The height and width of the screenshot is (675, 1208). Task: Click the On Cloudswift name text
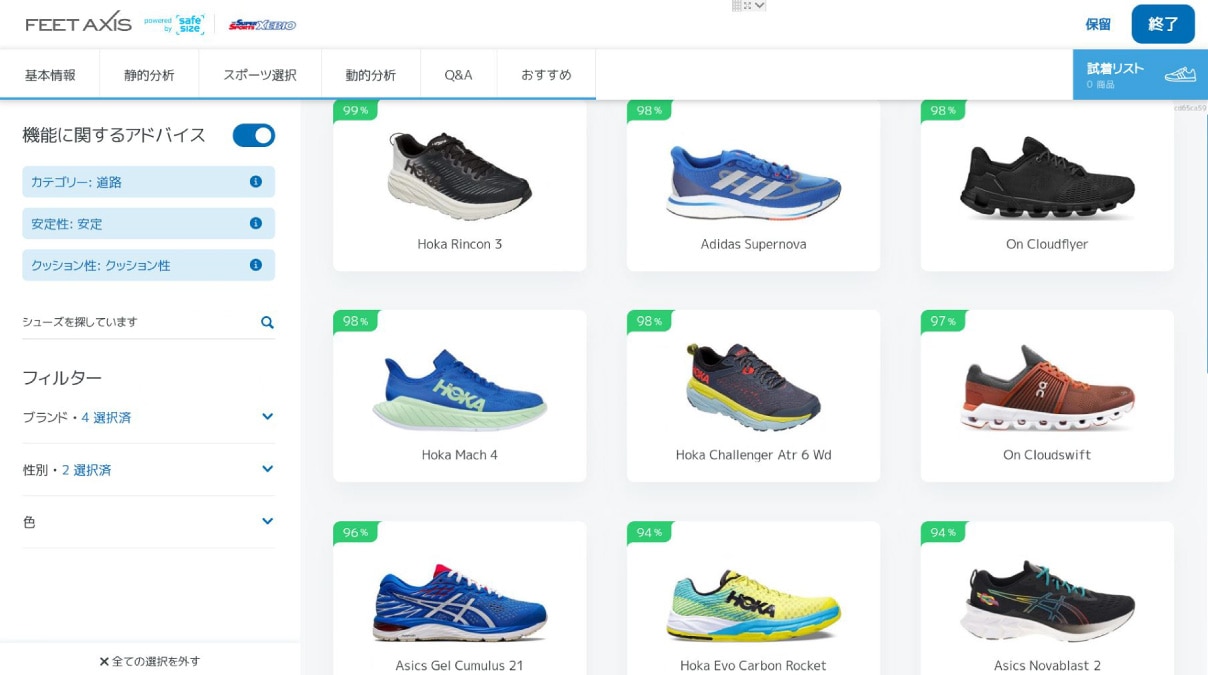pos(1047,455)
